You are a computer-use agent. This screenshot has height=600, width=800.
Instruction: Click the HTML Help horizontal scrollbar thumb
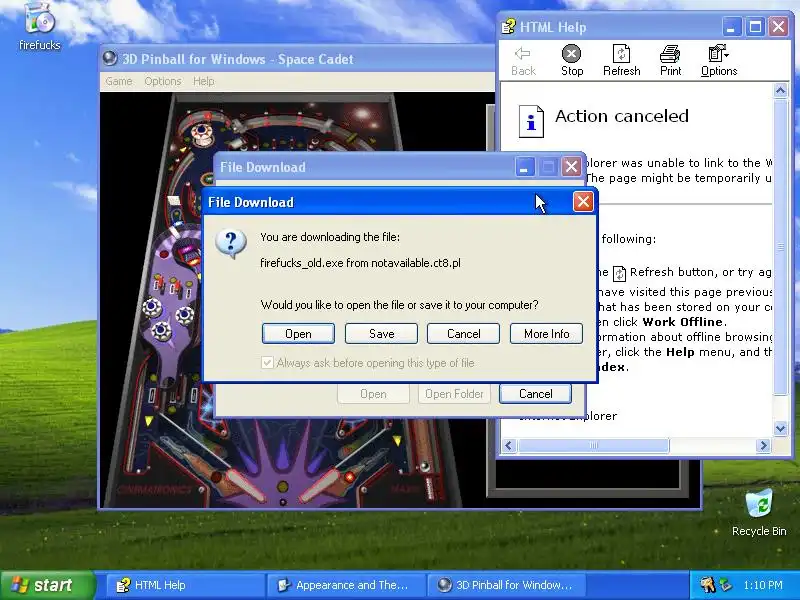pyautogui.click(x=593, y=445)
